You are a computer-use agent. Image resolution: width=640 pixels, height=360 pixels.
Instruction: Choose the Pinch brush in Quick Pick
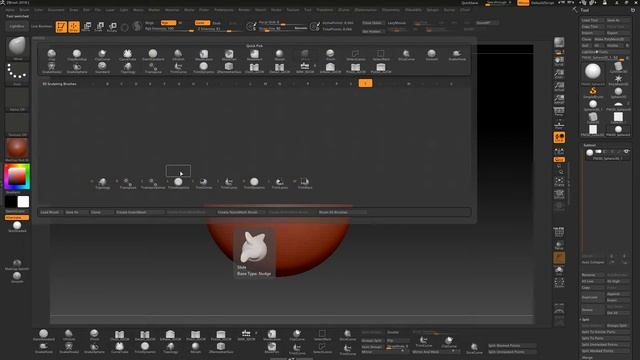(330, 55)
